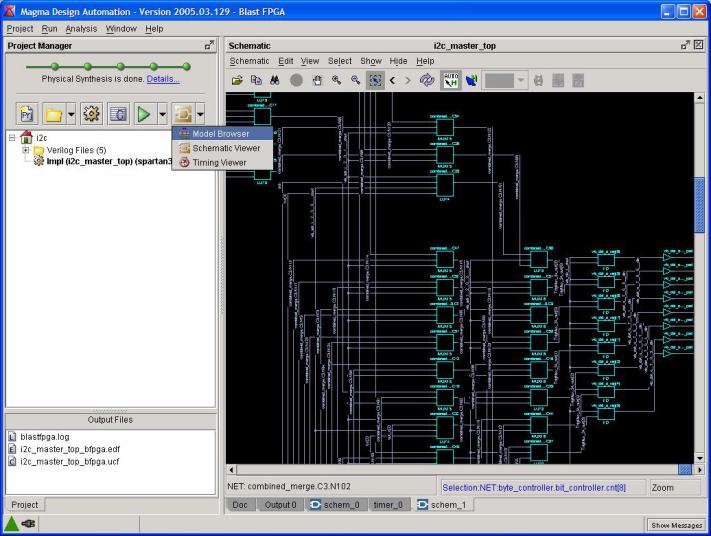
Task: Select Timing Viewer from the popup menu
Action: click(x=222, y=162)
